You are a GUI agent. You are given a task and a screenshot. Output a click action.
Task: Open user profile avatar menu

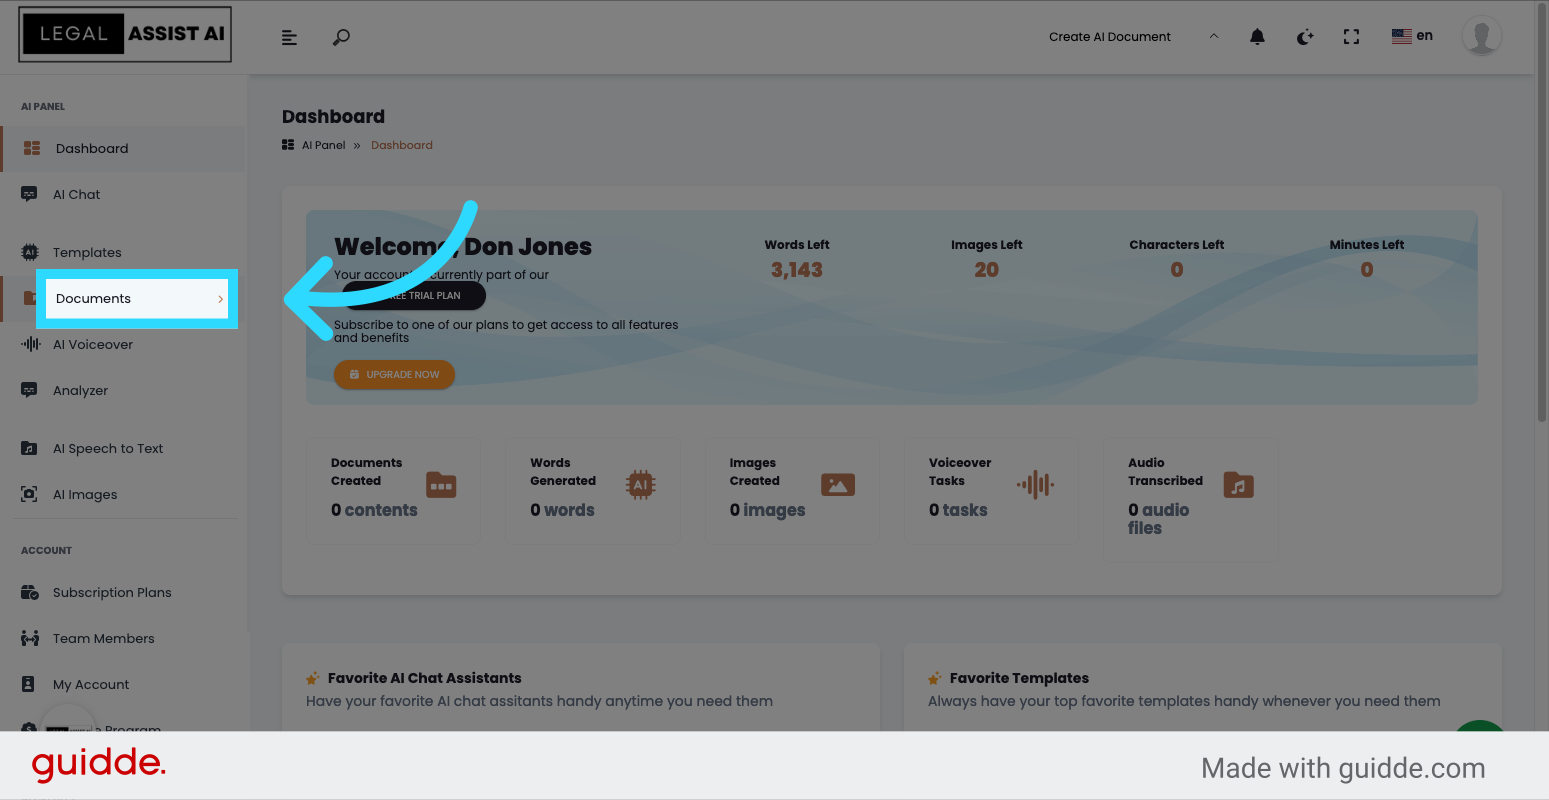[x=1481, y=36]
